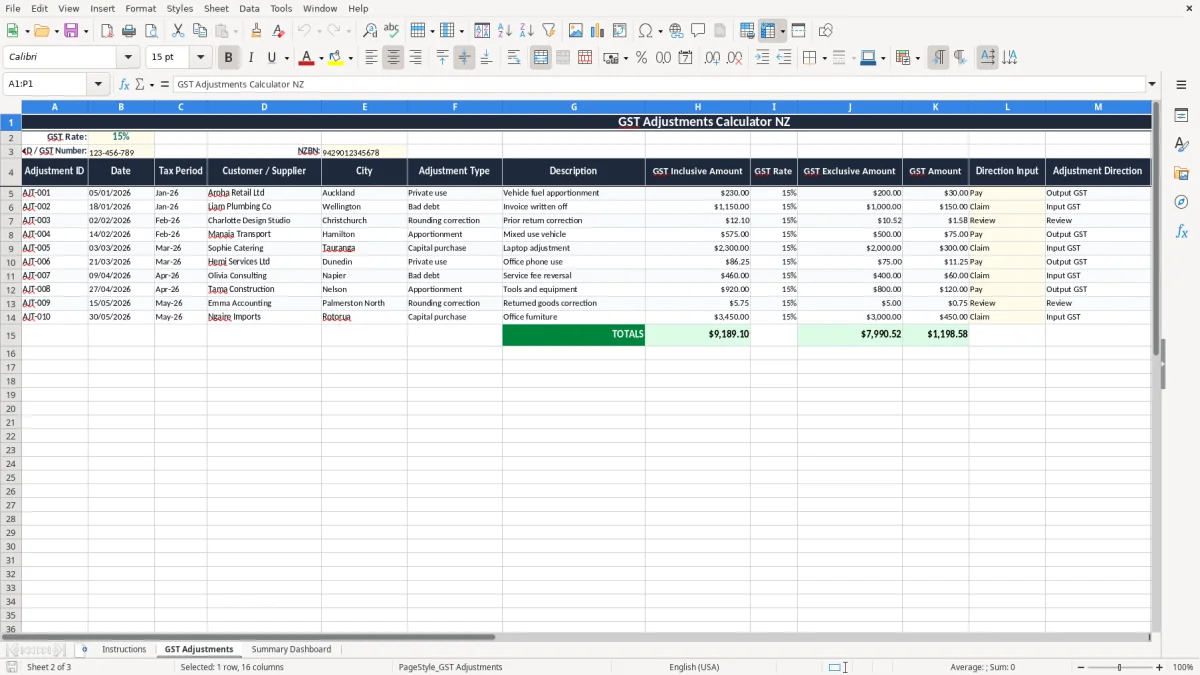Click the zoom in plus button
The width and height of the screenshot is (1200, 675).
pyautogui.click(x=1160, y=667)
